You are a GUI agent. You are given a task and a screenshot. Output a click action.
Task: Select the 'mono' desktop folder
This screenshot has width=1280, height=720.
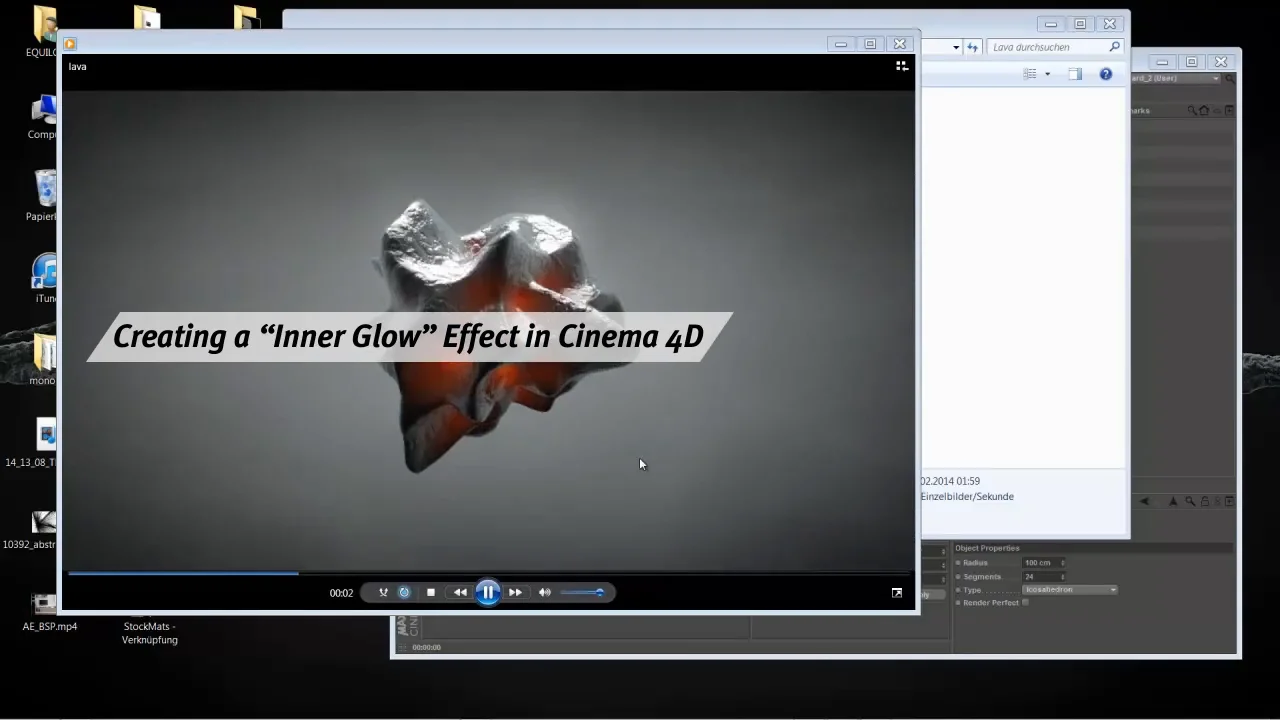coord(43,361)
